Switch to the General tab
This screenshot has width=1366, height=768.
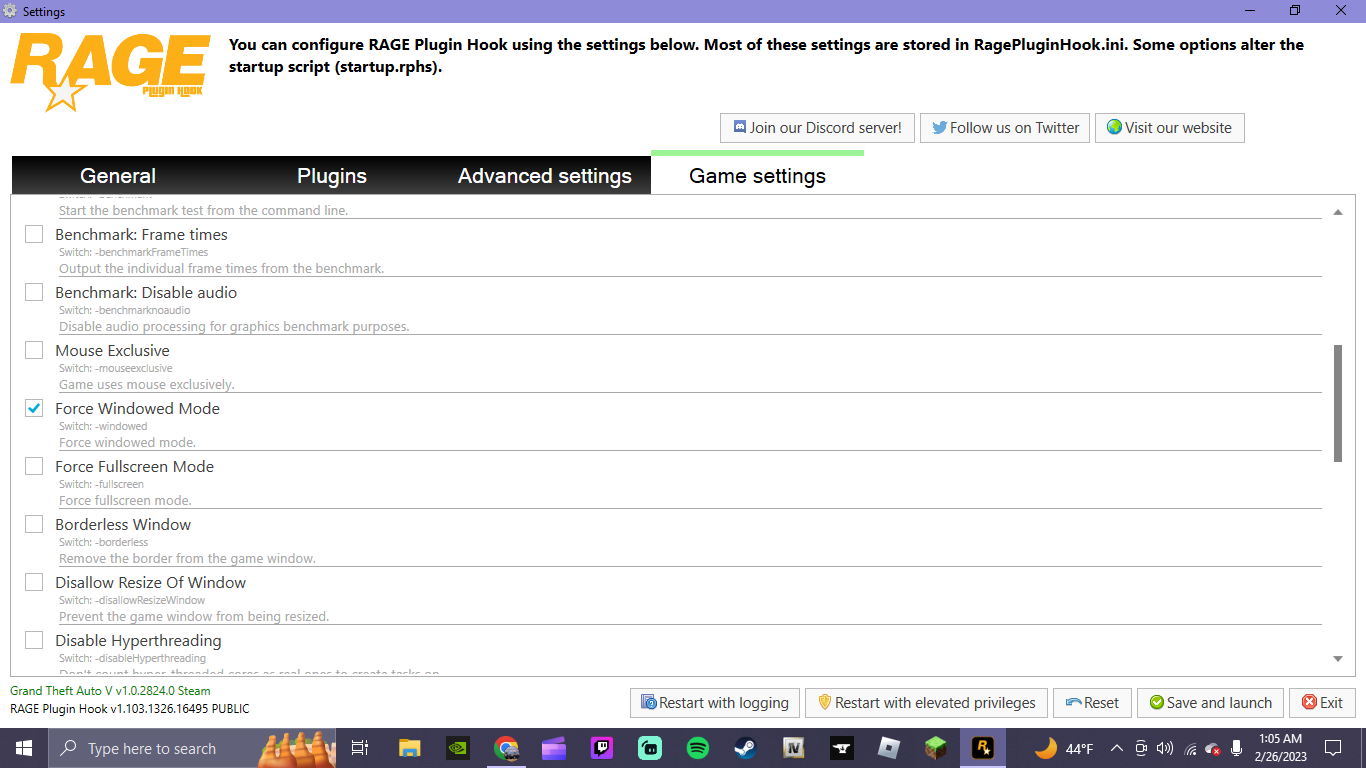pyautogui.click(x=118, y=176)
